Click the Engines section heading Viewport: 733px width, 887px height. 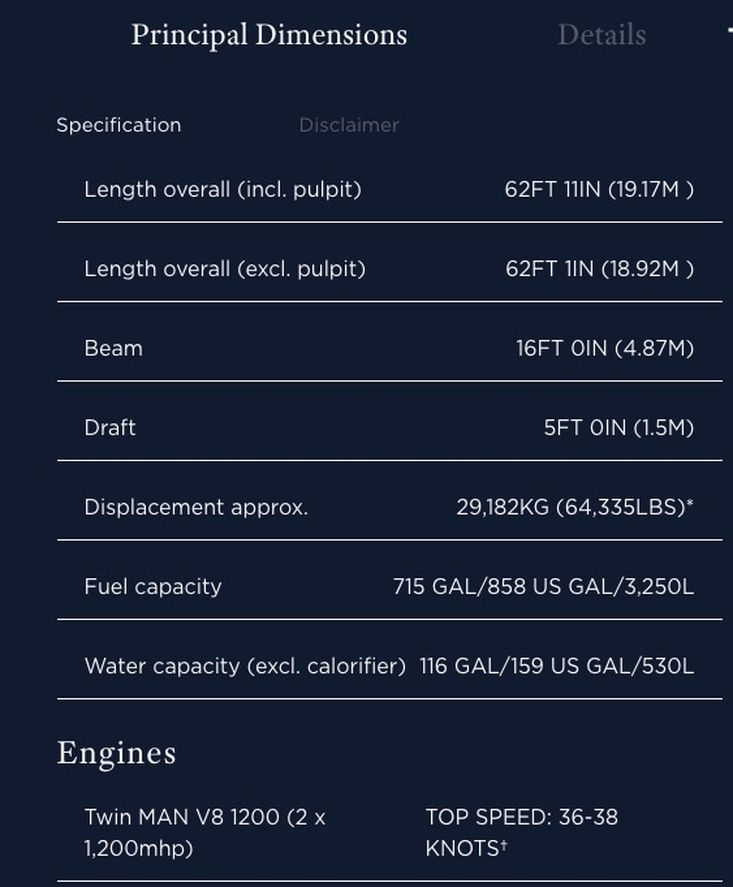click(x=117, y=753)
